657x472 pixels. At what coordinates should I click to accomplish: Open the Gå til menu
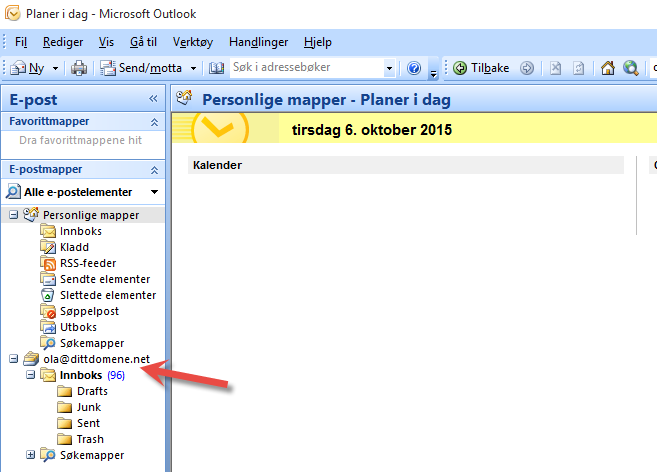coord(143,42)
